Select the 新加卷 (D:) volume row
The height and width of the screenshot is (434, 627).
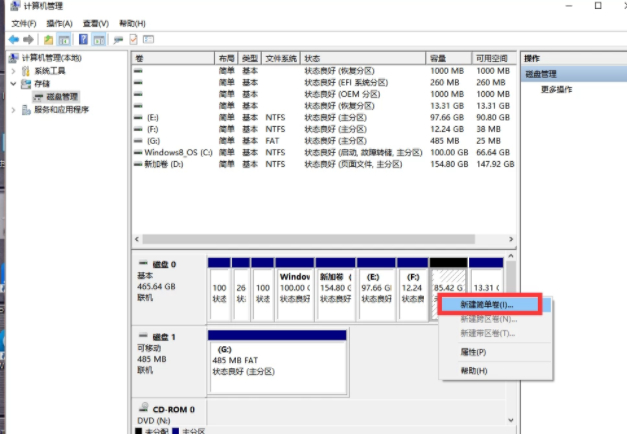[x=323, y=164]
